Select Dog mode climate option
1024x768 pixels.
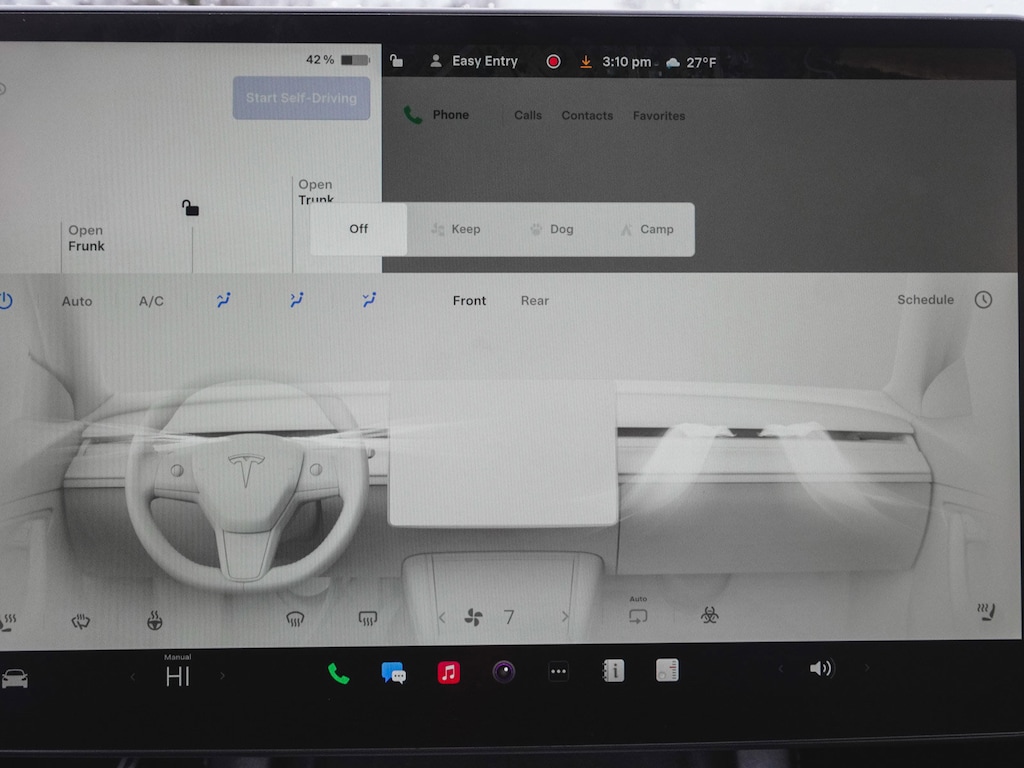[x=552, y=229]
